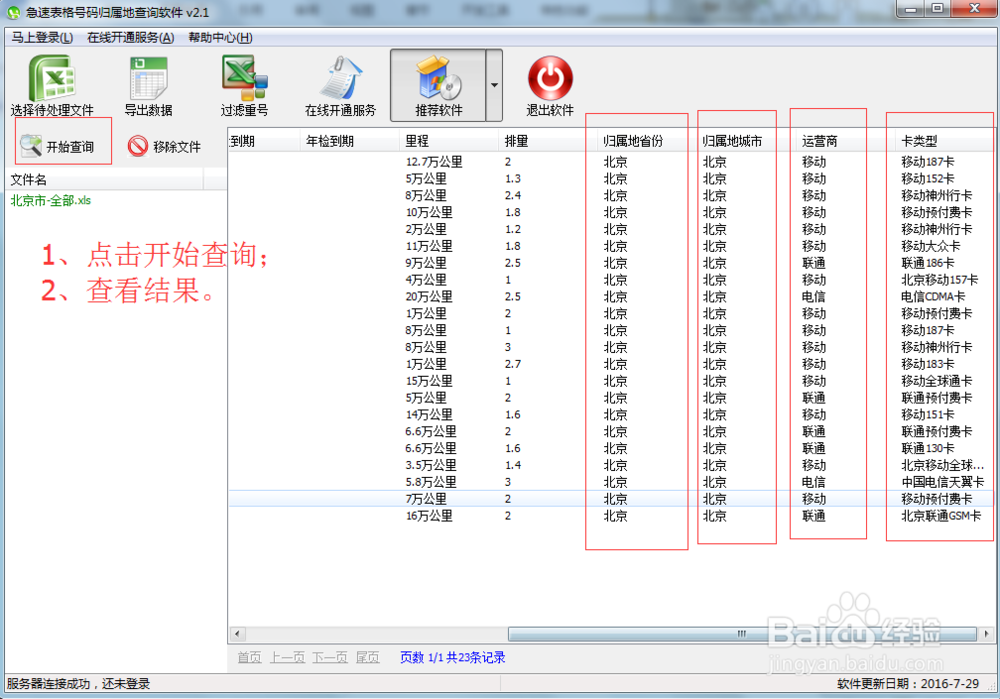This screenshot has height=699, width=1000.
Task: Click card type 移动151卡
Action: 927,415
